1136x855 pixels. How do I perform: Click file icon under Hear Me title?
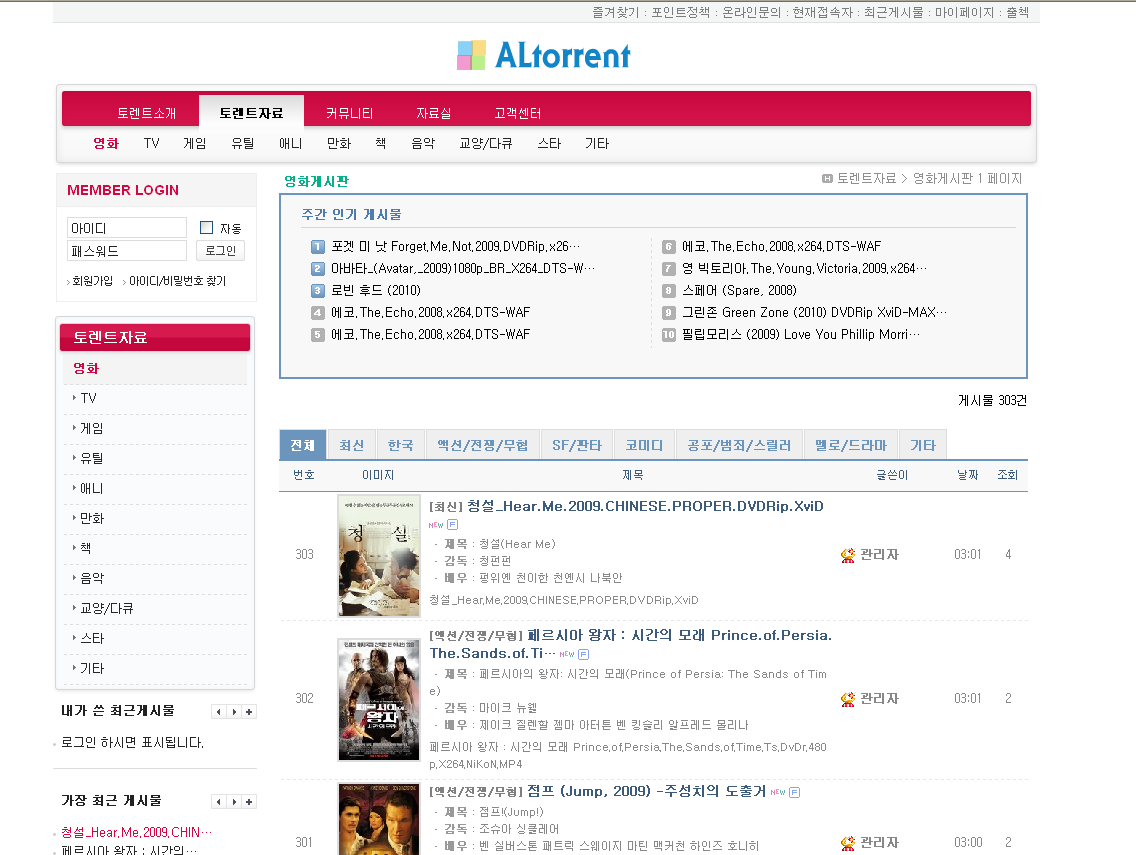pos(452,524)
